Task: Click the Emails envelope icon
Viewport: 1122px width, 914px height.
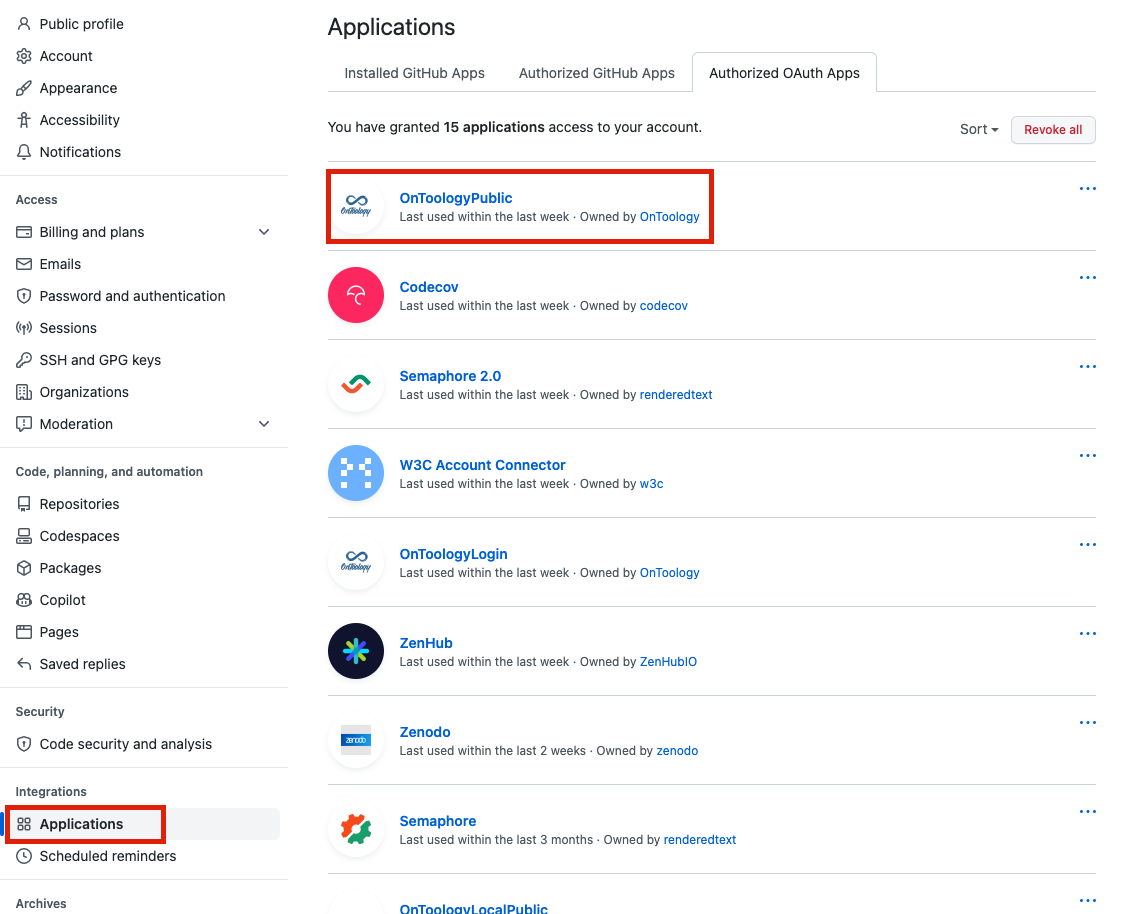Action: 24,264
